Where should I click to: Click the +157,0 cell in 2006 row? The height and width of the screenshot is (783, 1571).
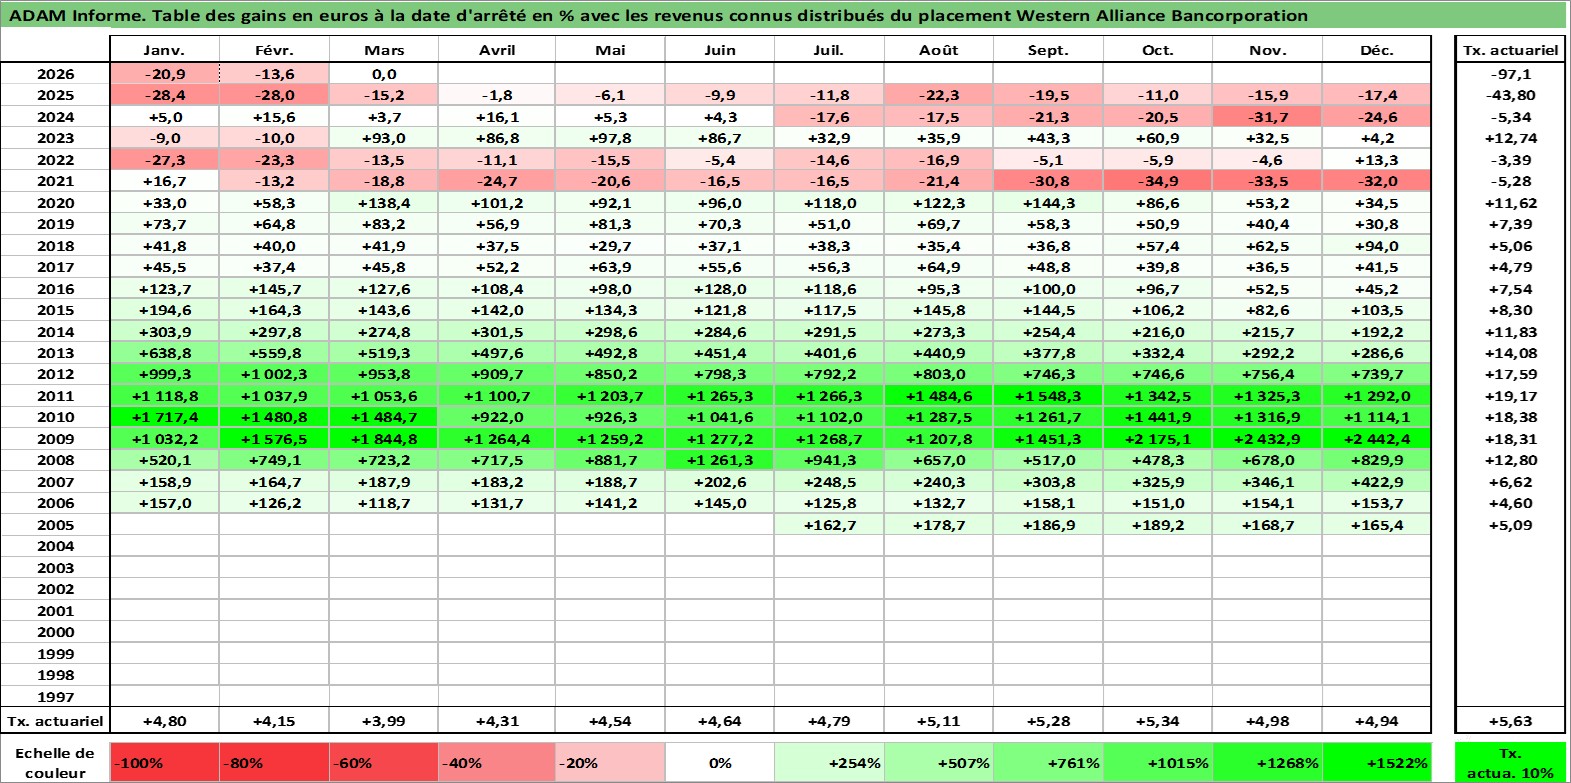[x=164, y=503]
